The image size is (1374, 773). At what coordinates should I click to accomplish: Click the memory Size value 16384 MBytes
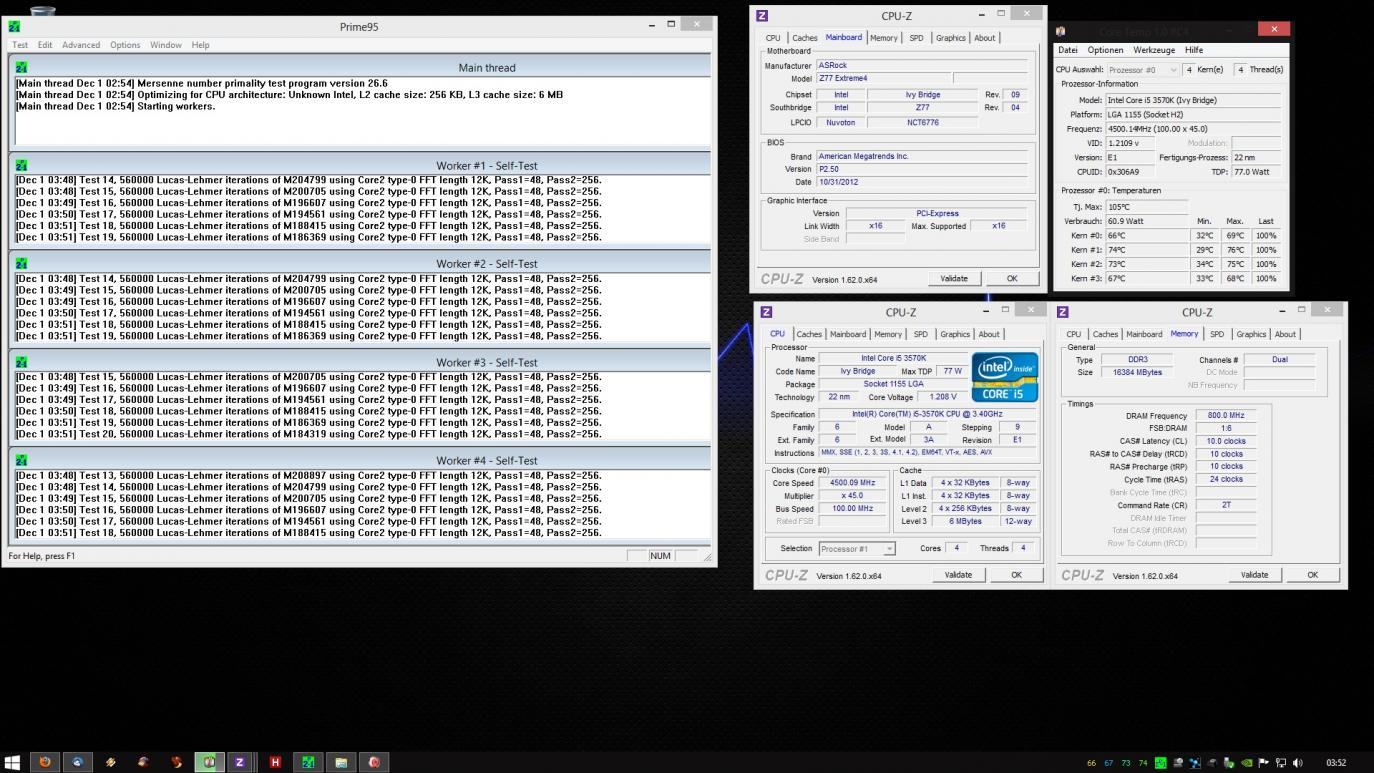pyautogui.click(x=1136, y=372)
